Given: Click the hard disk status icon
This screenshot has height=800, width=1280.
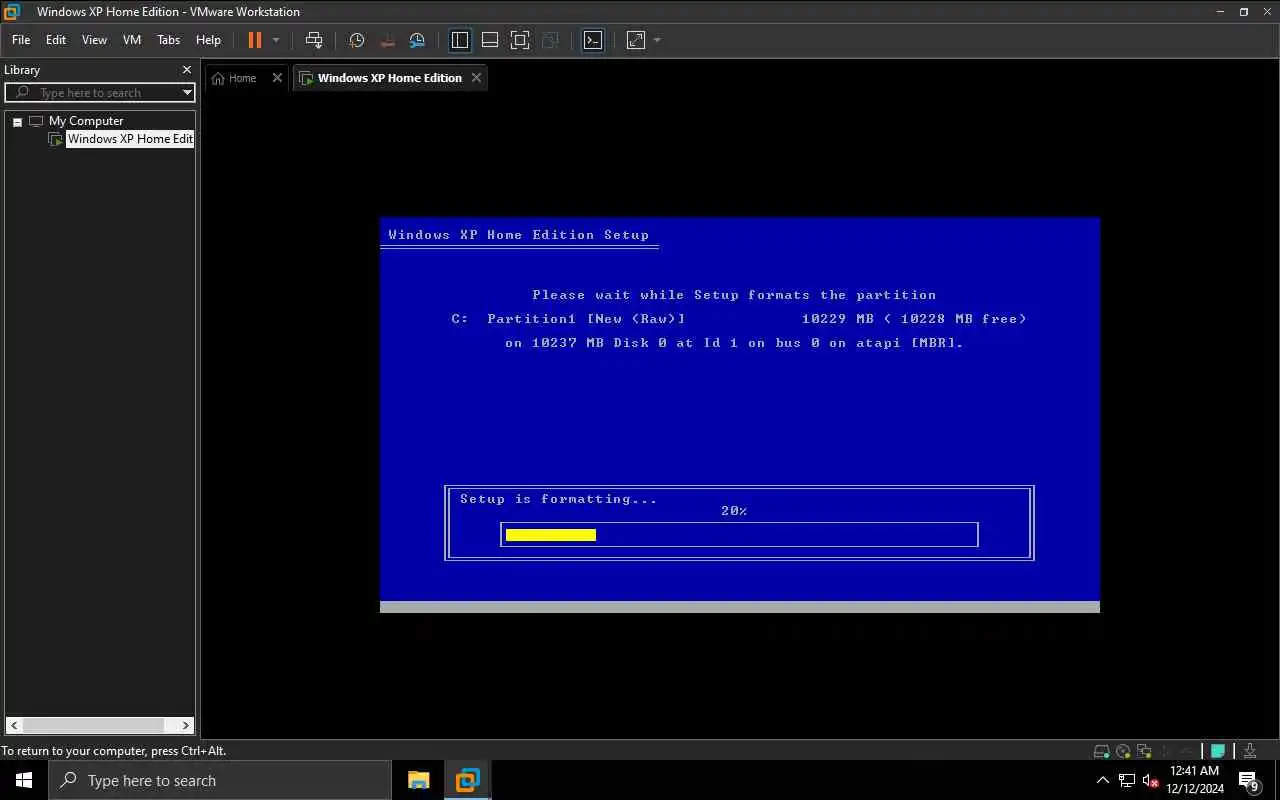Looking at the screenshot, I should (x=1101, y=751).
